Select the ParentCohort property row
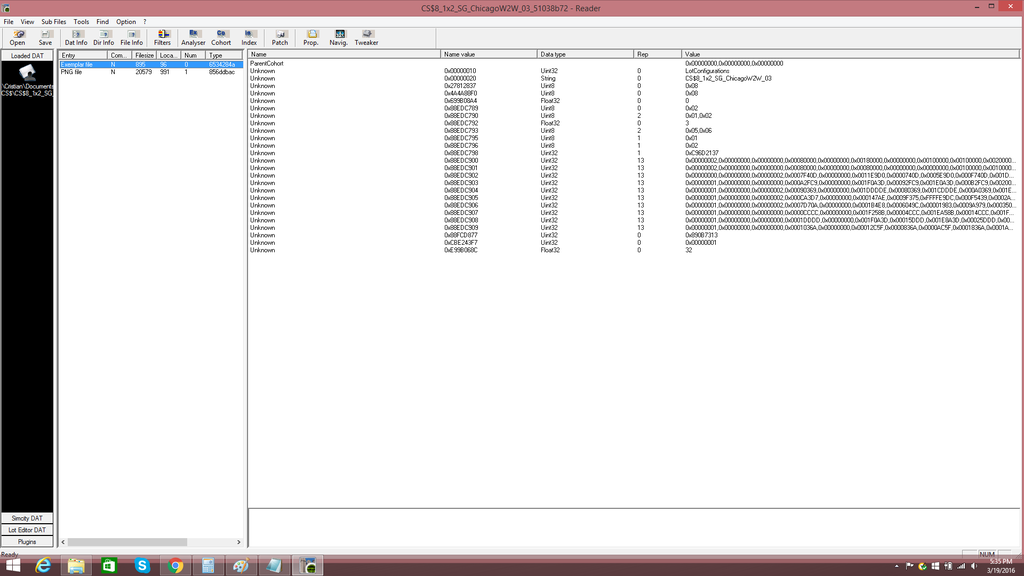The width and height of the screenshot is (1024, 576). click(633, 63)
